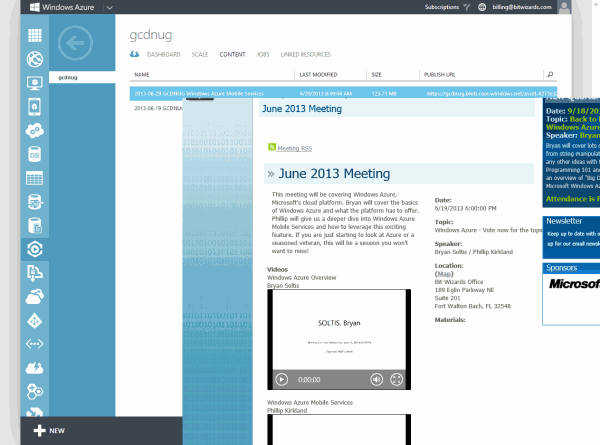Screen dimensions: 600x445
Task: Click the Windows Azure logo
Action: click(x=62, y=7)
